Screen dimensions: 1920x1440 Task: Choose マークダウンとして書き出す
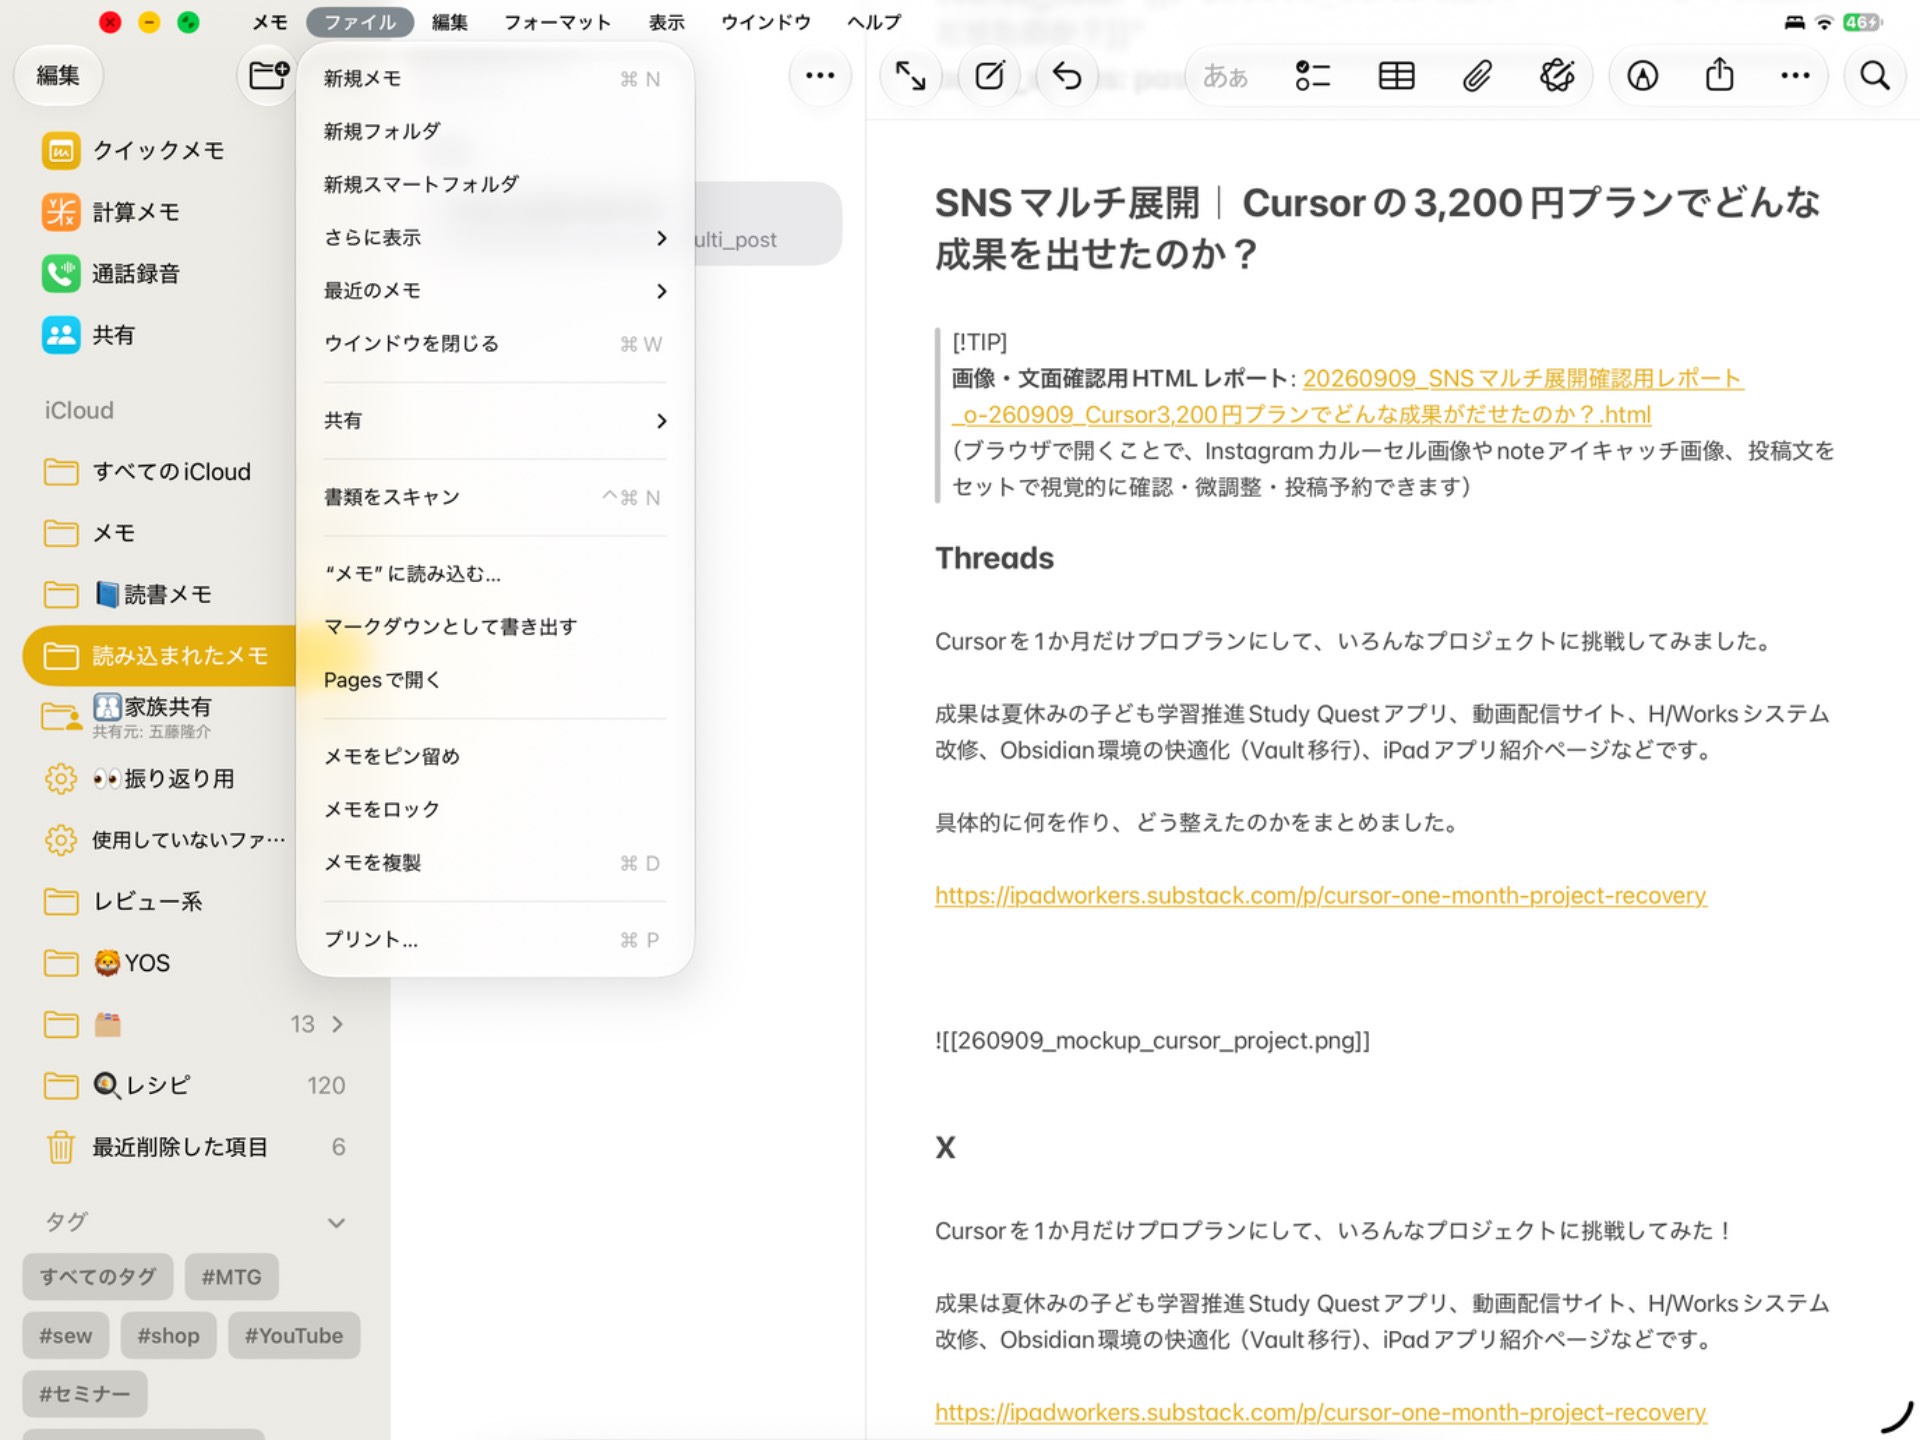[495, 627]
